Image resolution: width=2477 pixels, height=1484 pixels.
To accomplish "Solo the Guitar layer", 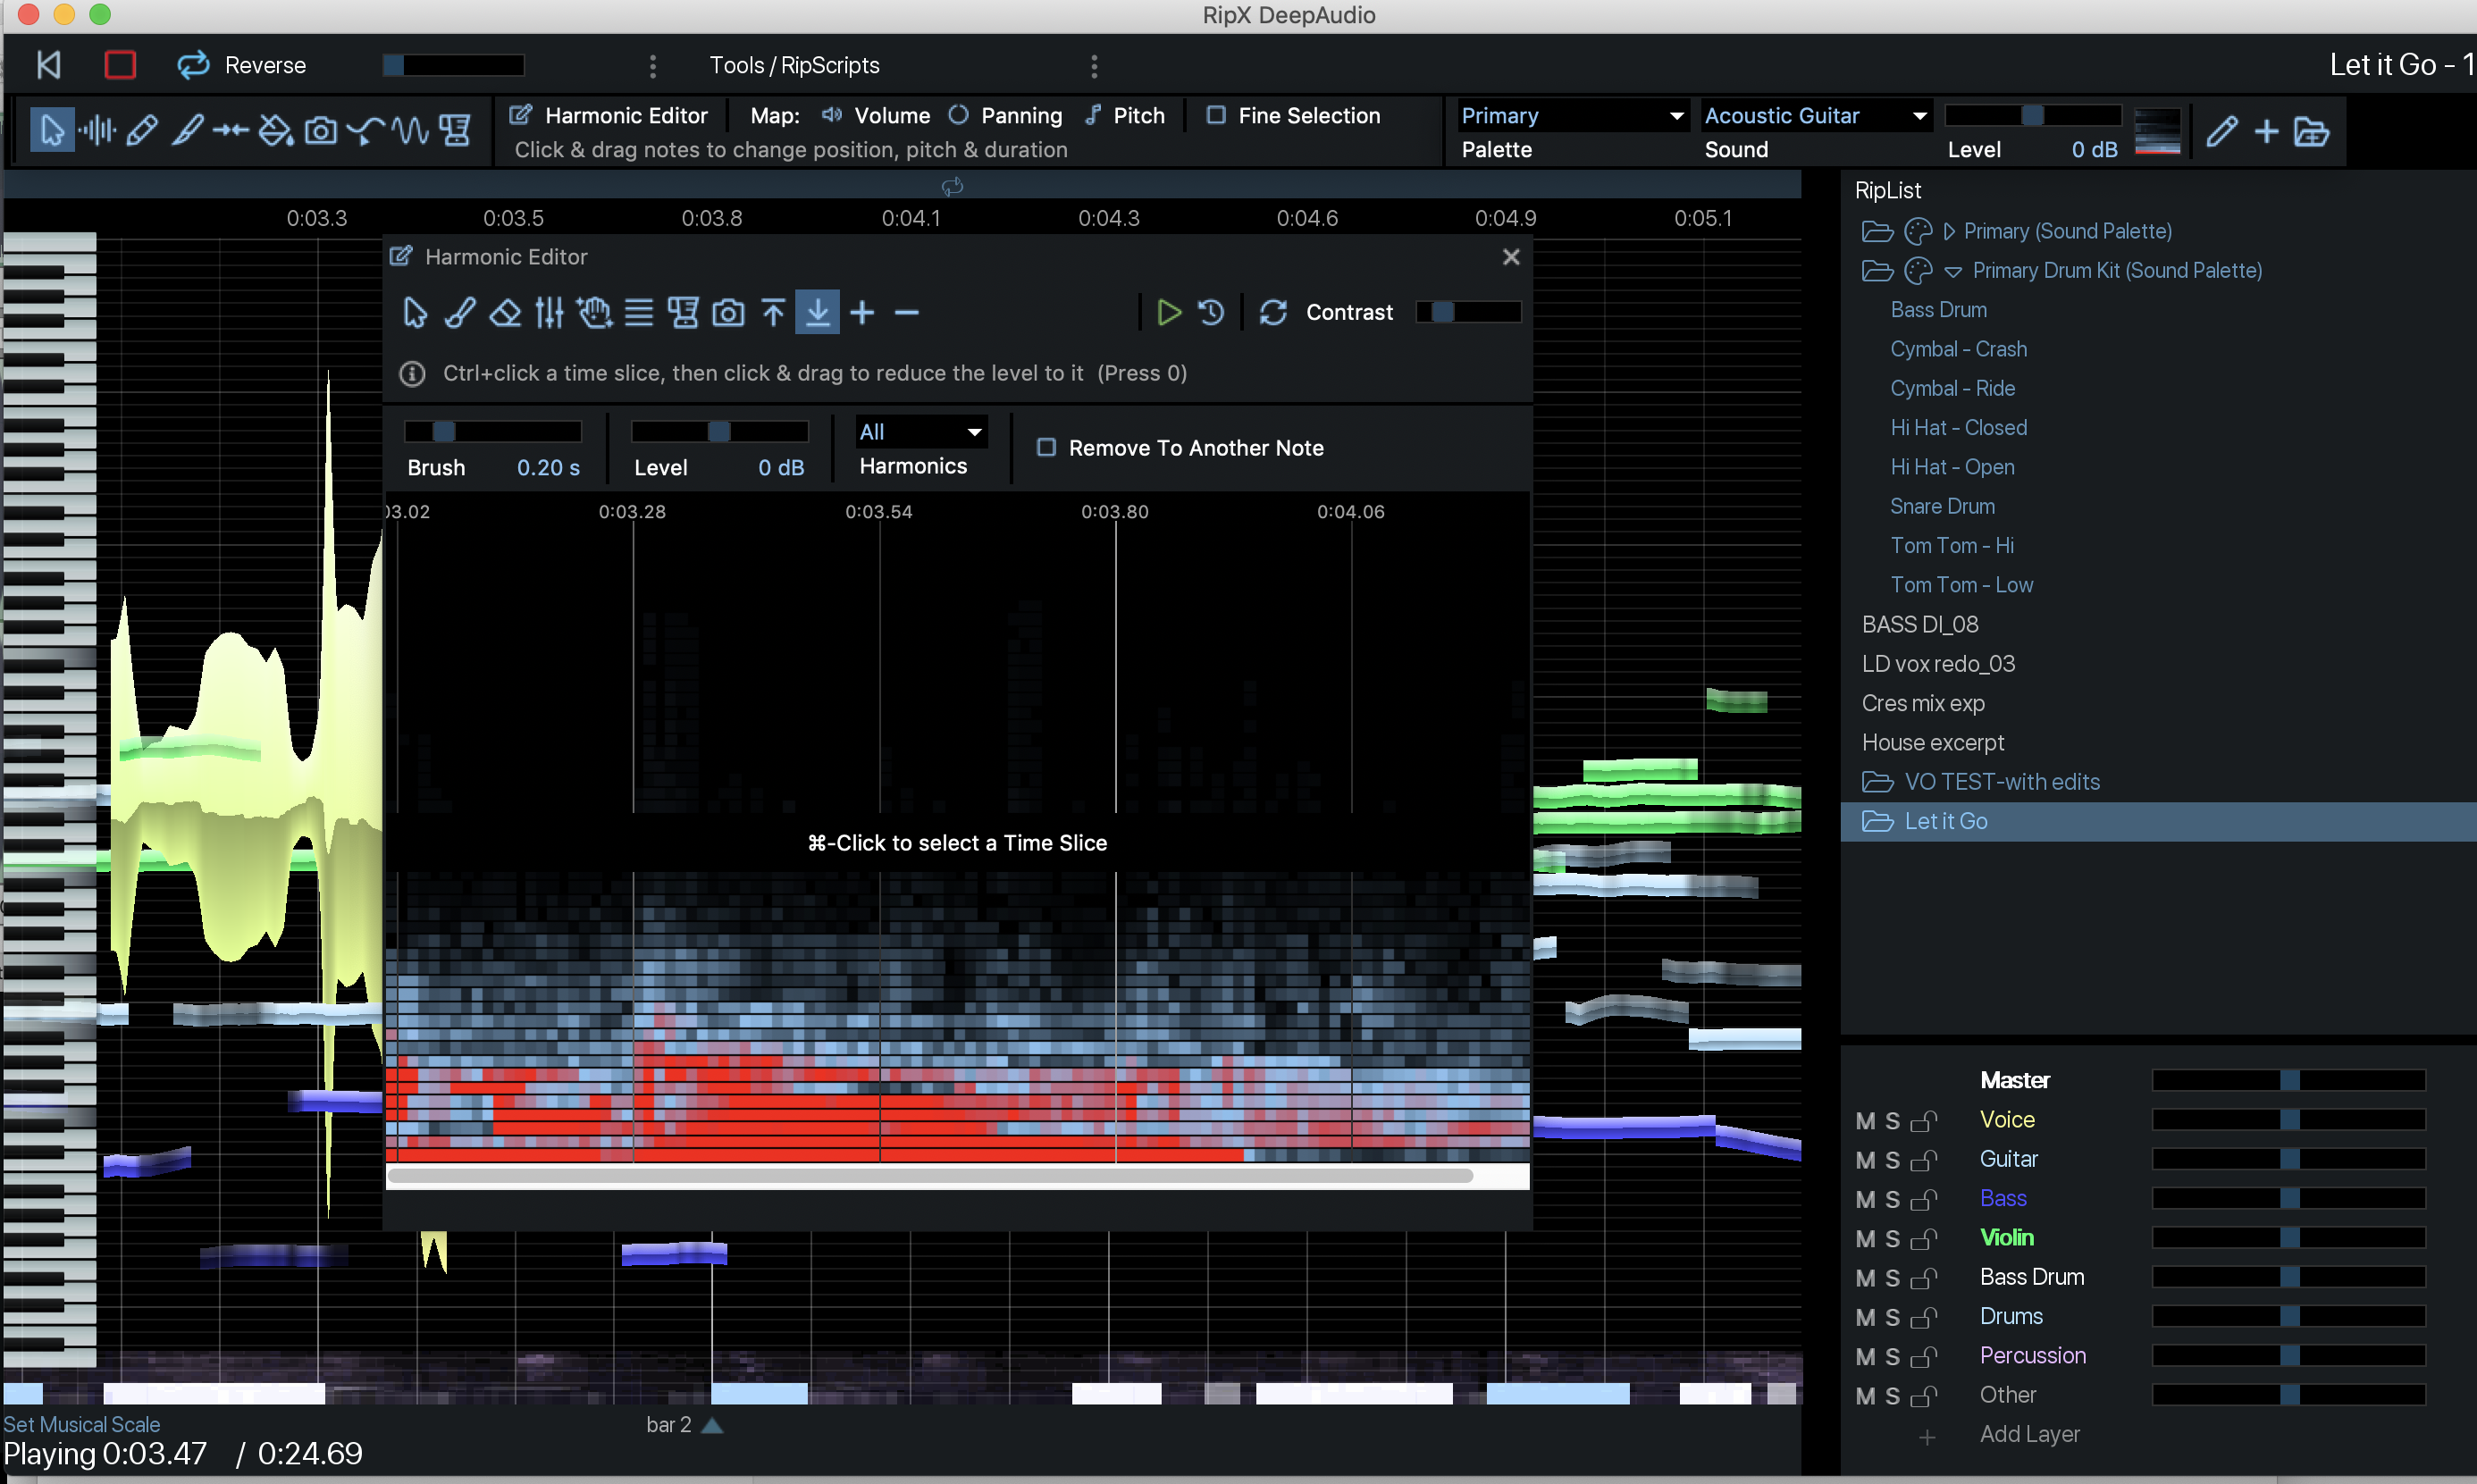I will coord(1892,1160).
